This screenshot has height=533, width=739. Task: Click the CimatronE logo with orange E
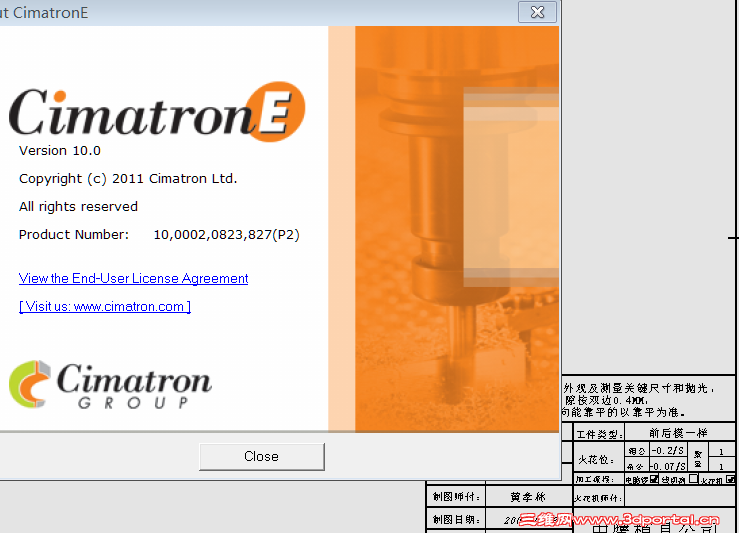tap(157, 112)
